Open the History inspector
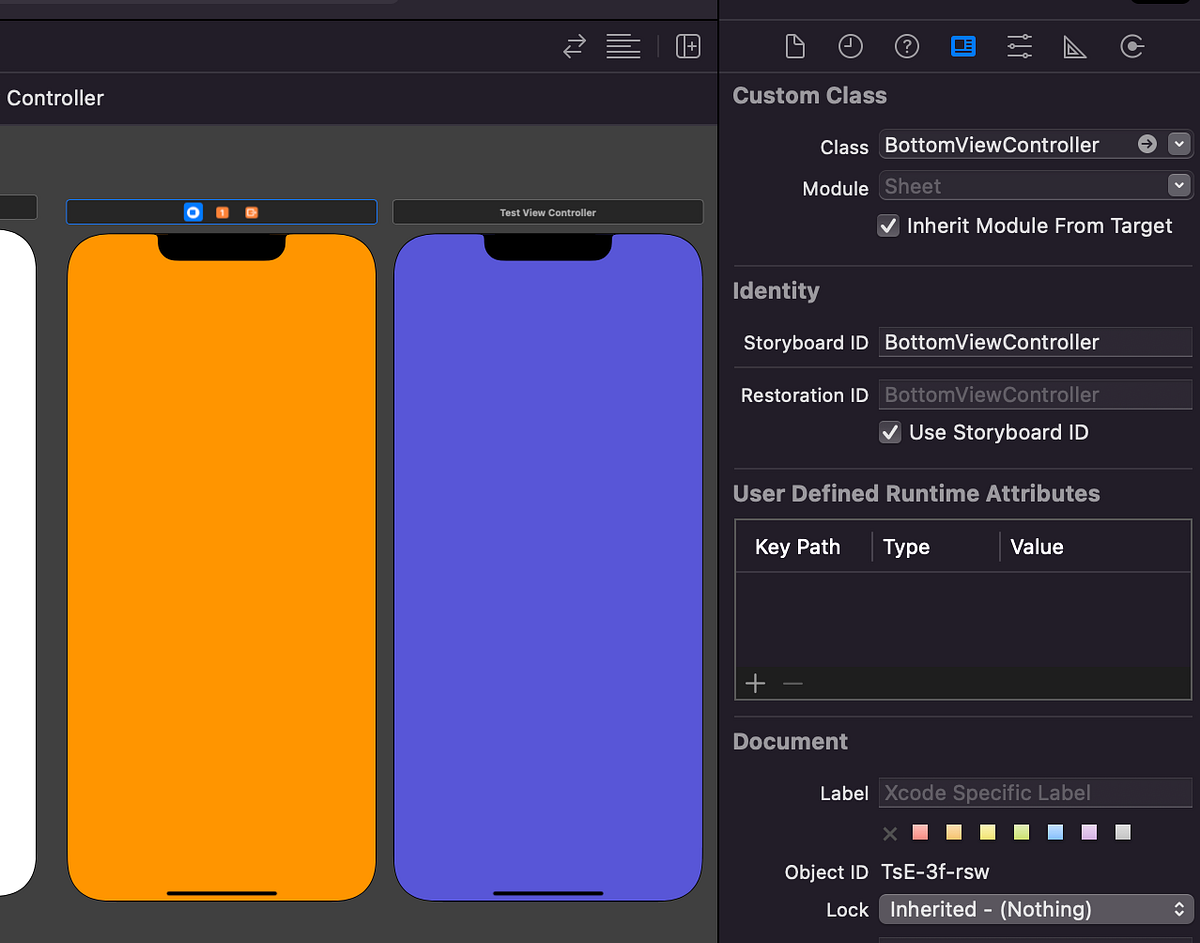Image resolution: width=1200 pixels, height=943 pixels. [x=851, y=46]
